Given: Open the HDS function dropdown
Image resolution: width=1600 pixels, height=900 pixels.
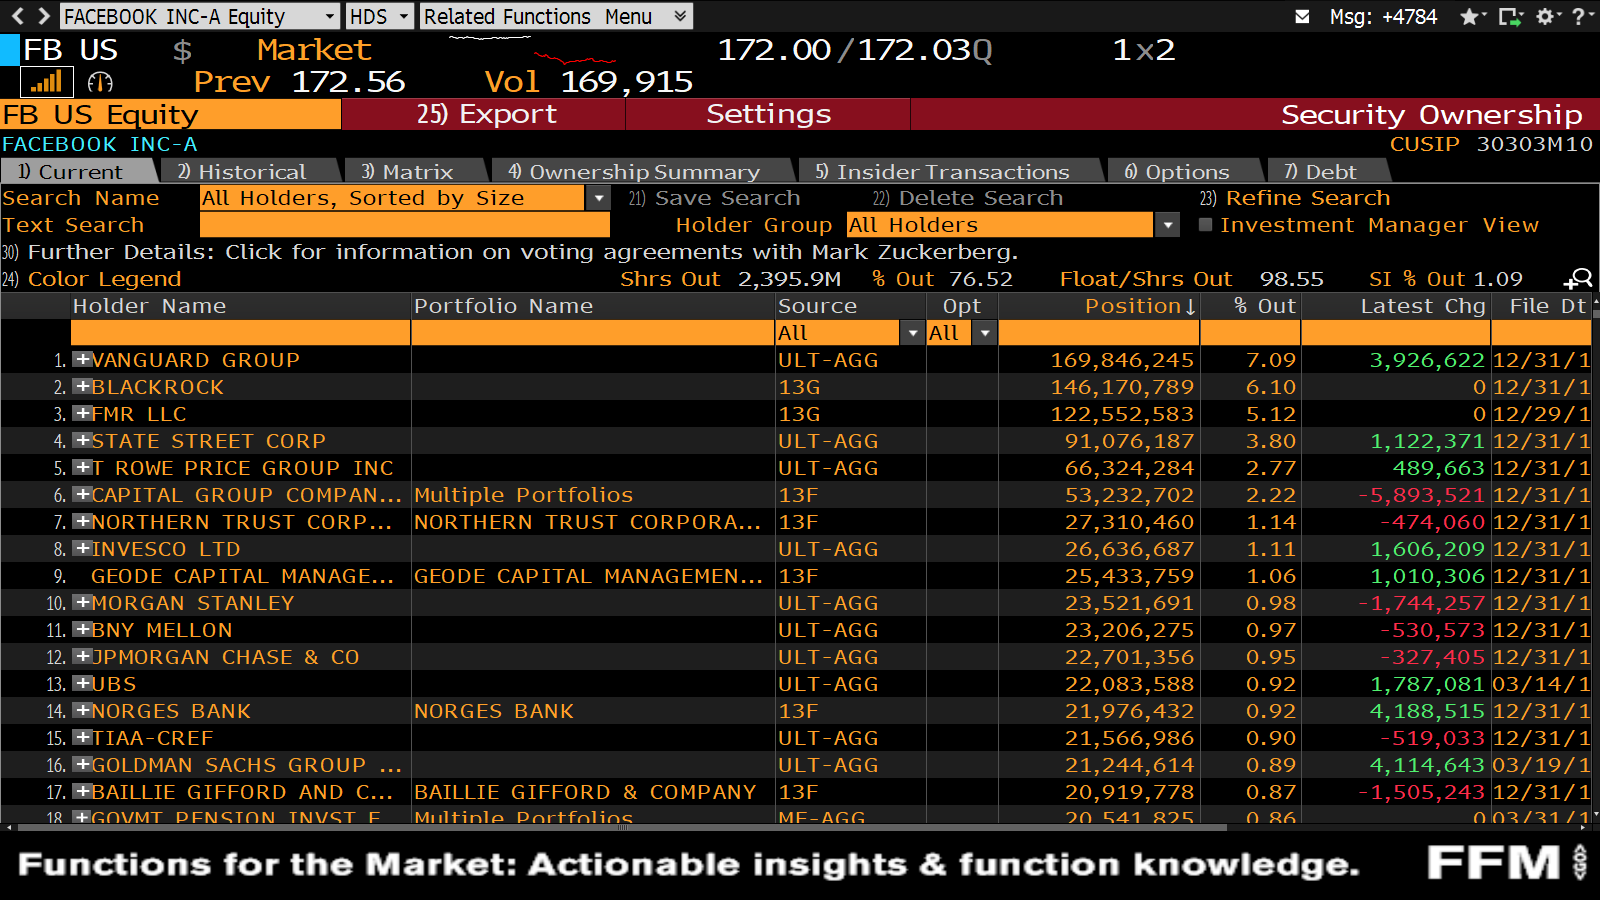Looking at the screenshot, I should coord(379,16).
